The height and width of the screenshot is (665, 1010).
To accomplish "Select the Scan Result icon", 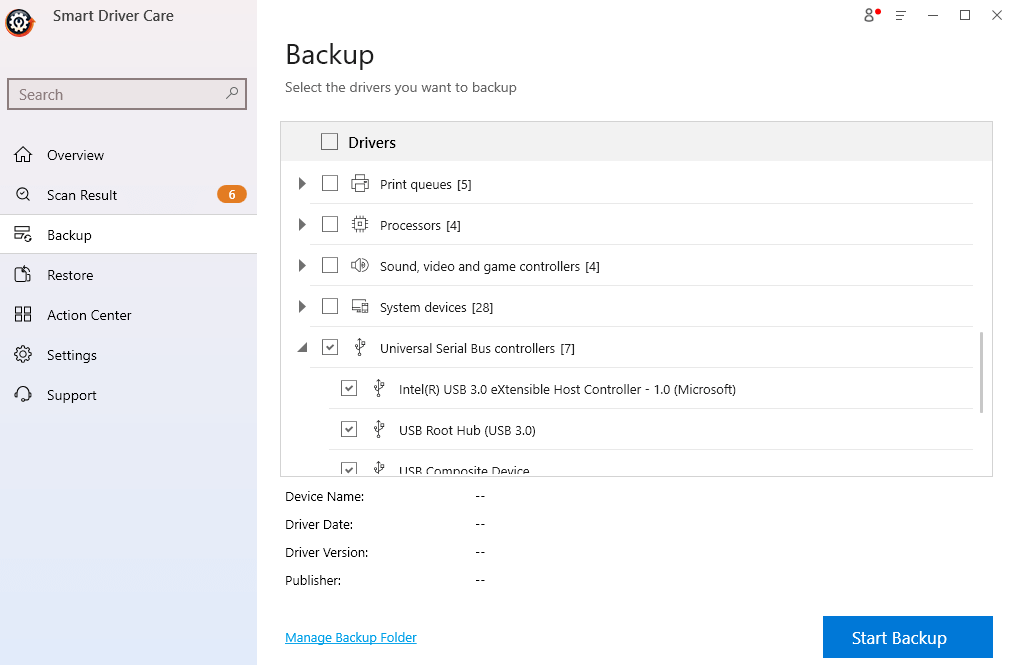I will [x=24, y=194].
